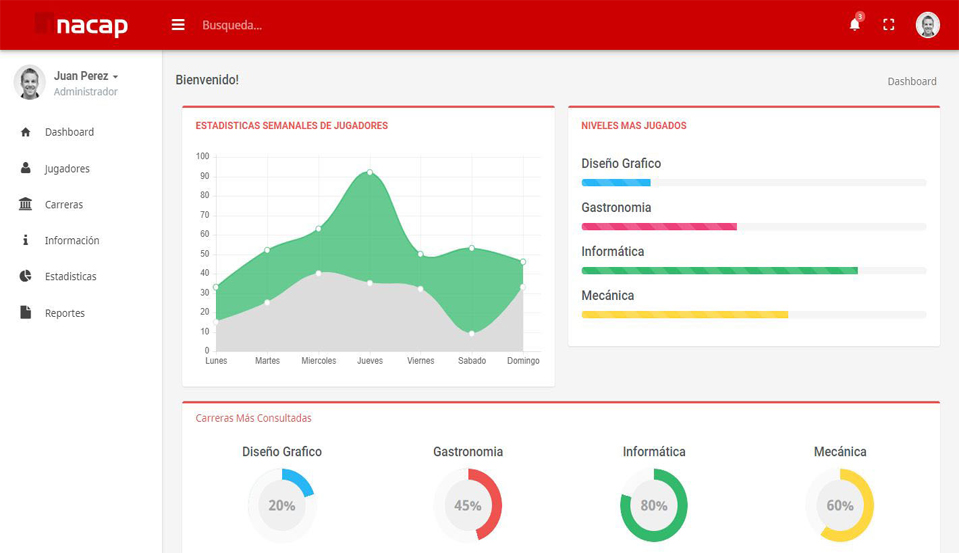Select Jugadores in the sidebar menu
Image resolution: width=959 pixels, height=553 pixels.
[x=67, y=169]
